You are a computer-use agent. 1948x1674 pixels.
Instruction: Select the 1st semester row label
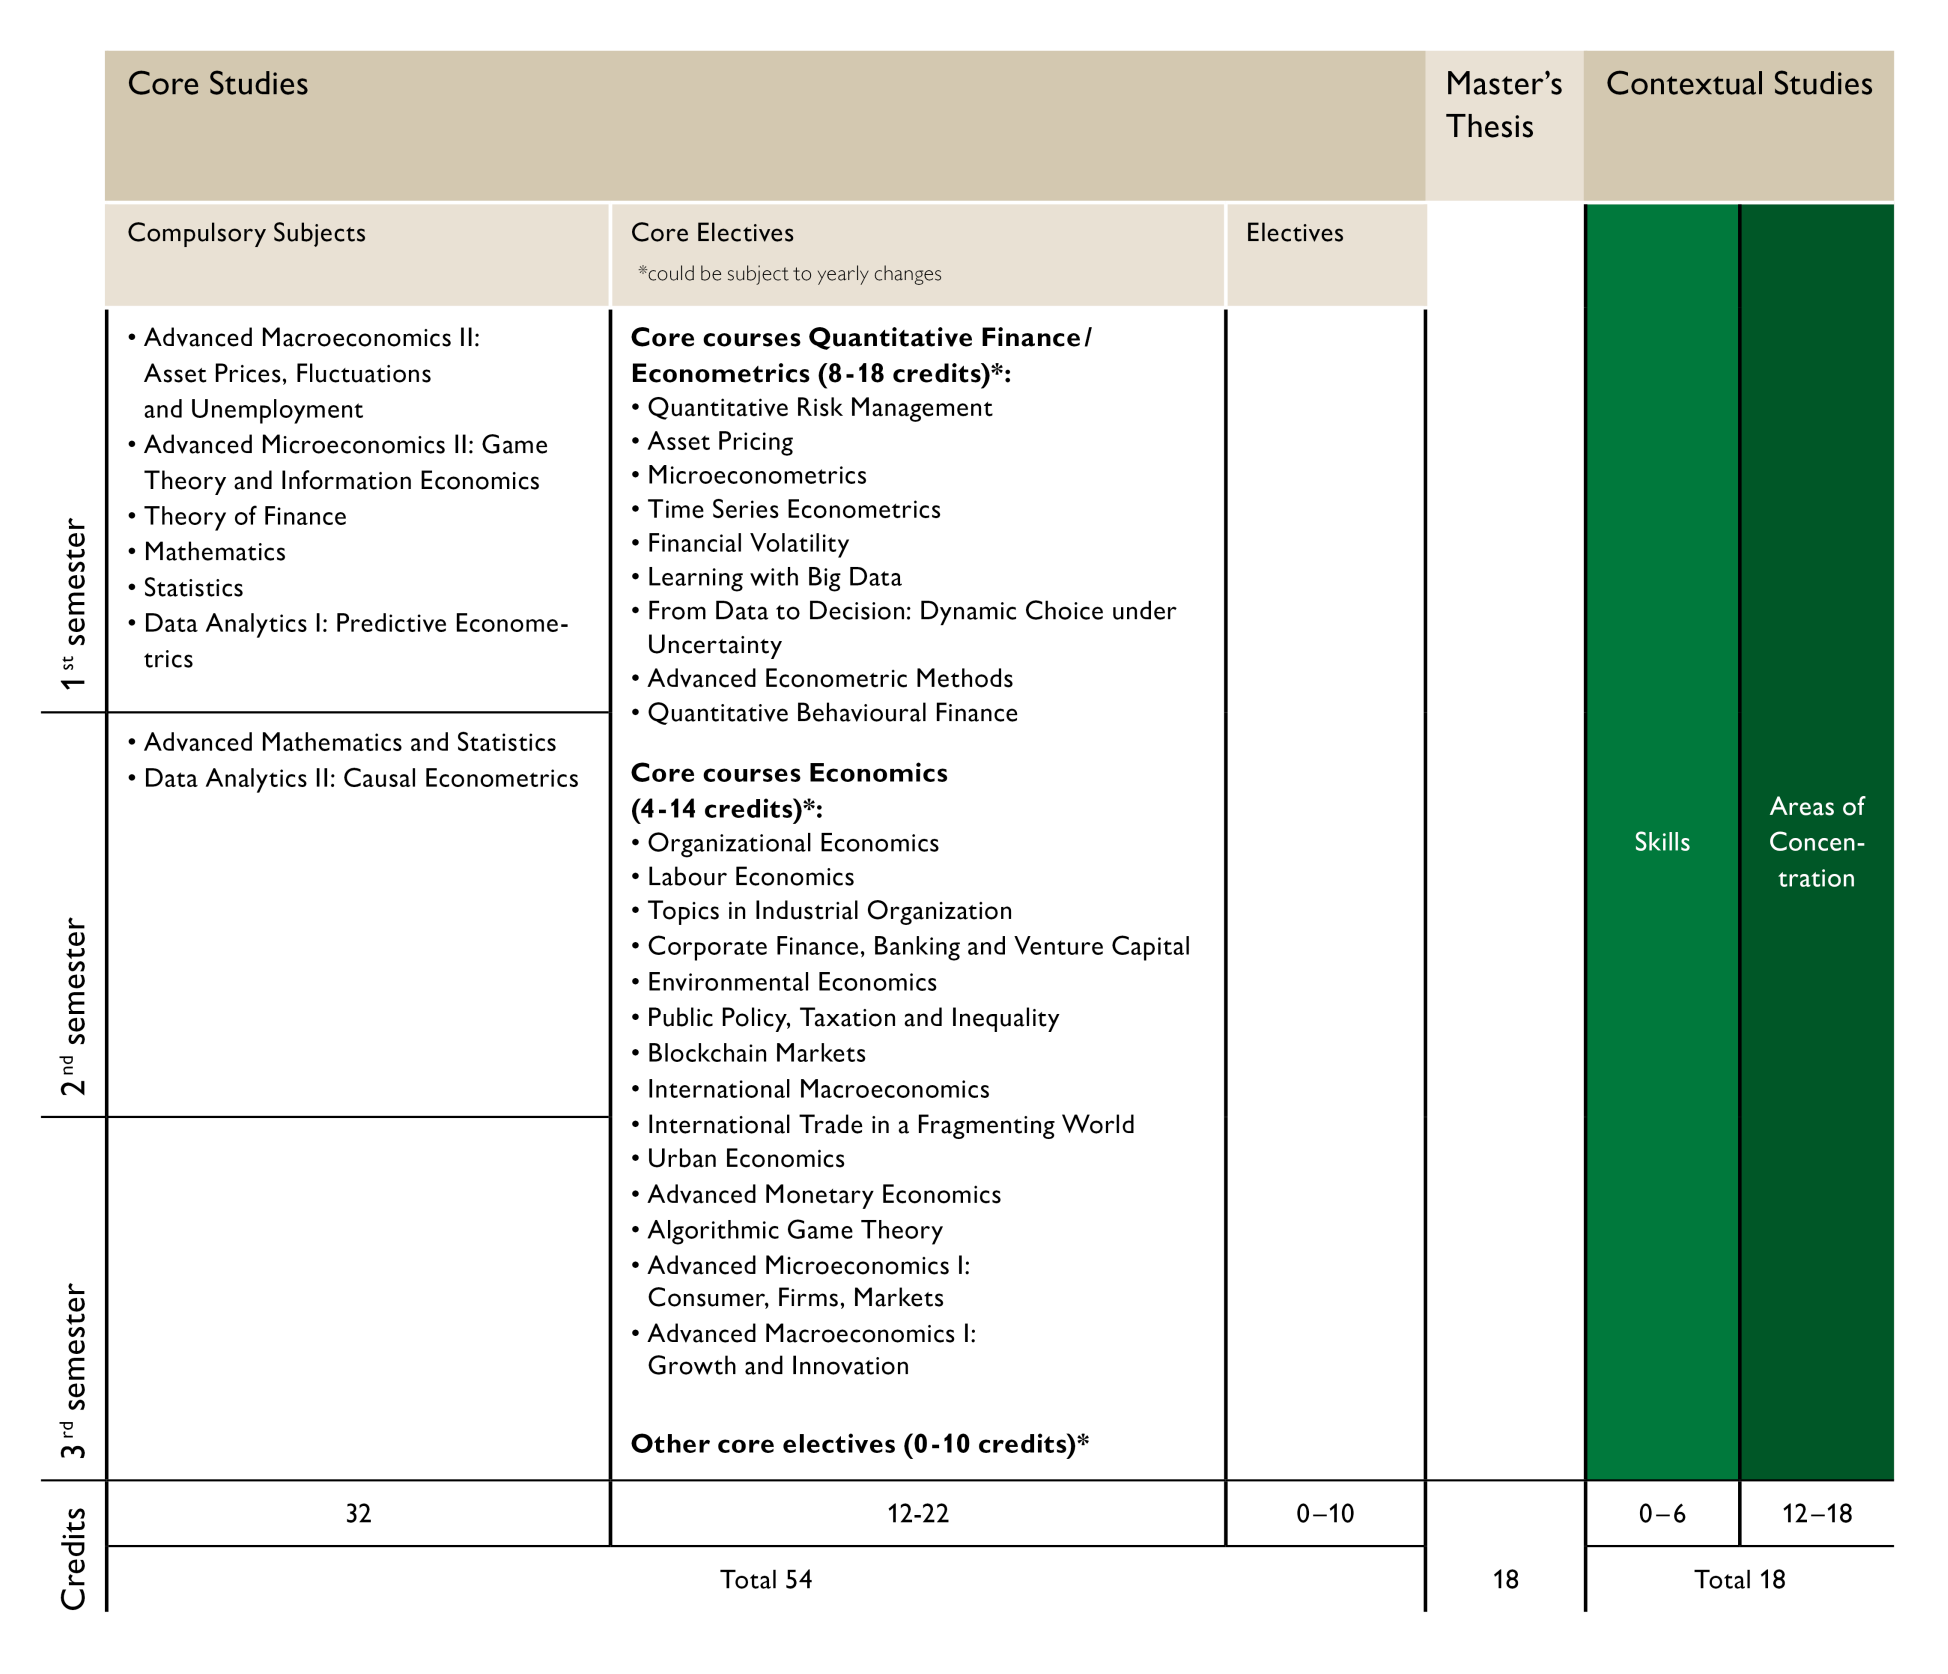tap(74, 604)
